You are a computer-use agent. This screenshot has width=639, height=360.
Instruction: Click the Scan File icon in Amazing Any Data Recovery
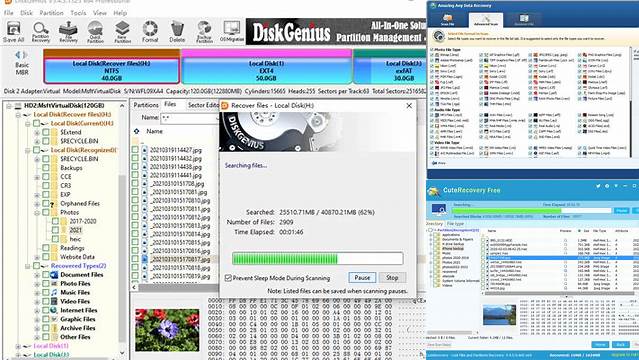click(447, 19)
